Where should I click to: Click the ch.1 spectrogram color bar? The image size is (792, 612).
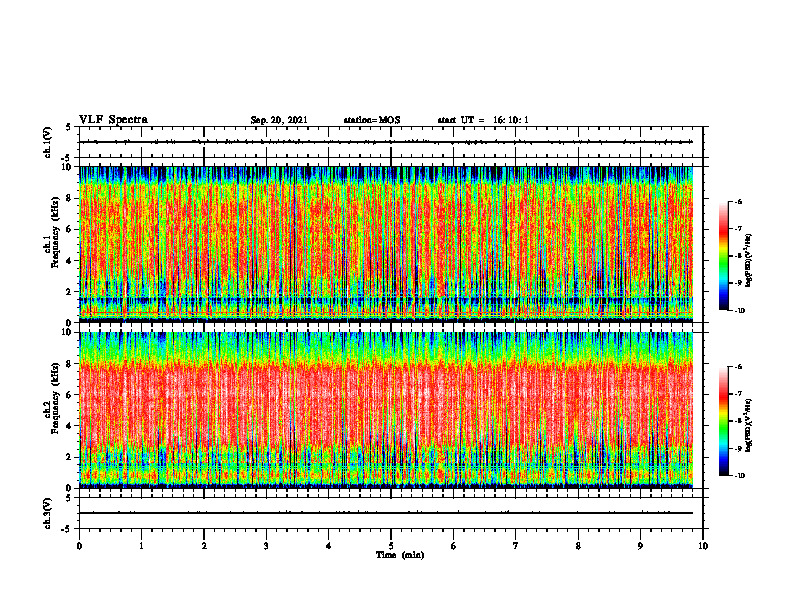[723, 256]
